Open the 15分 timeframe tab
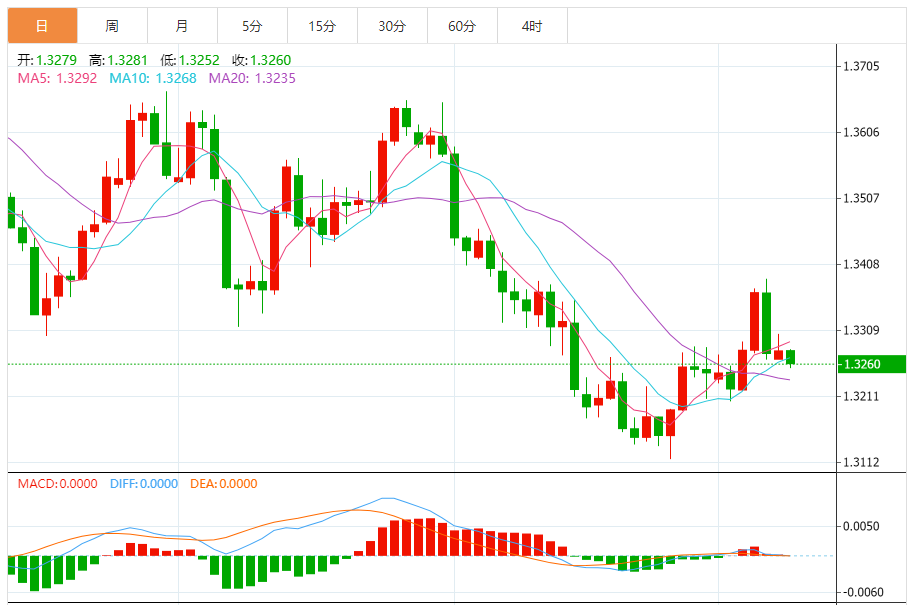The width and height of the screenshot is (917, 605). tap(322, 26)
